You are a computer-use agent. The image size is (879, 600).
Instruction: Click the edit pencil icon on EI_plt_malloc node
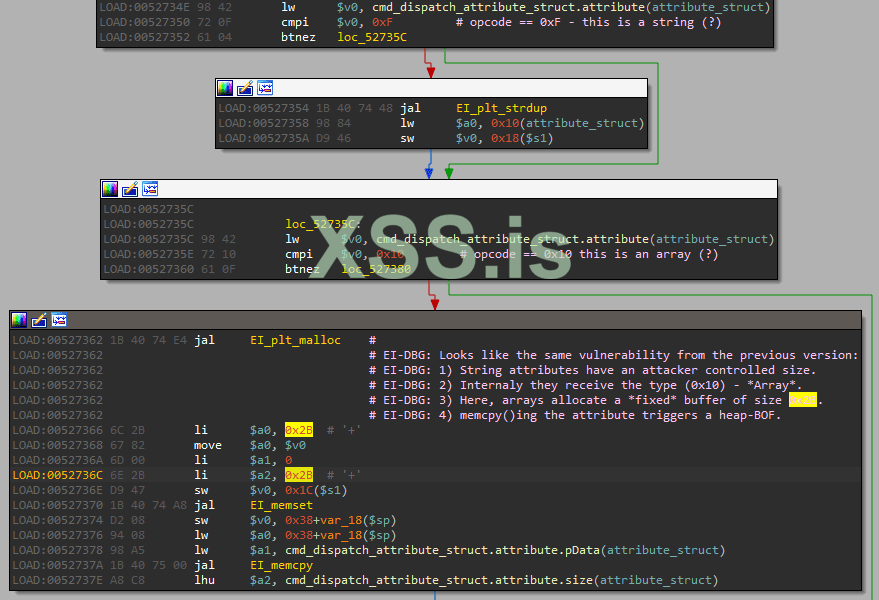pyautogui.click(x=39, y=320)
